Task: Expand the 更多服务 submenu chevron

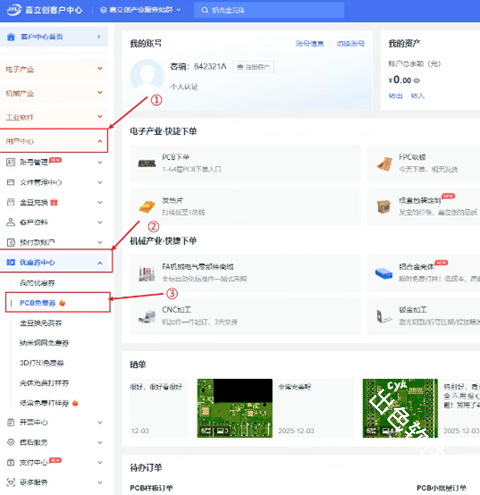Action: (x=100, y=482)
